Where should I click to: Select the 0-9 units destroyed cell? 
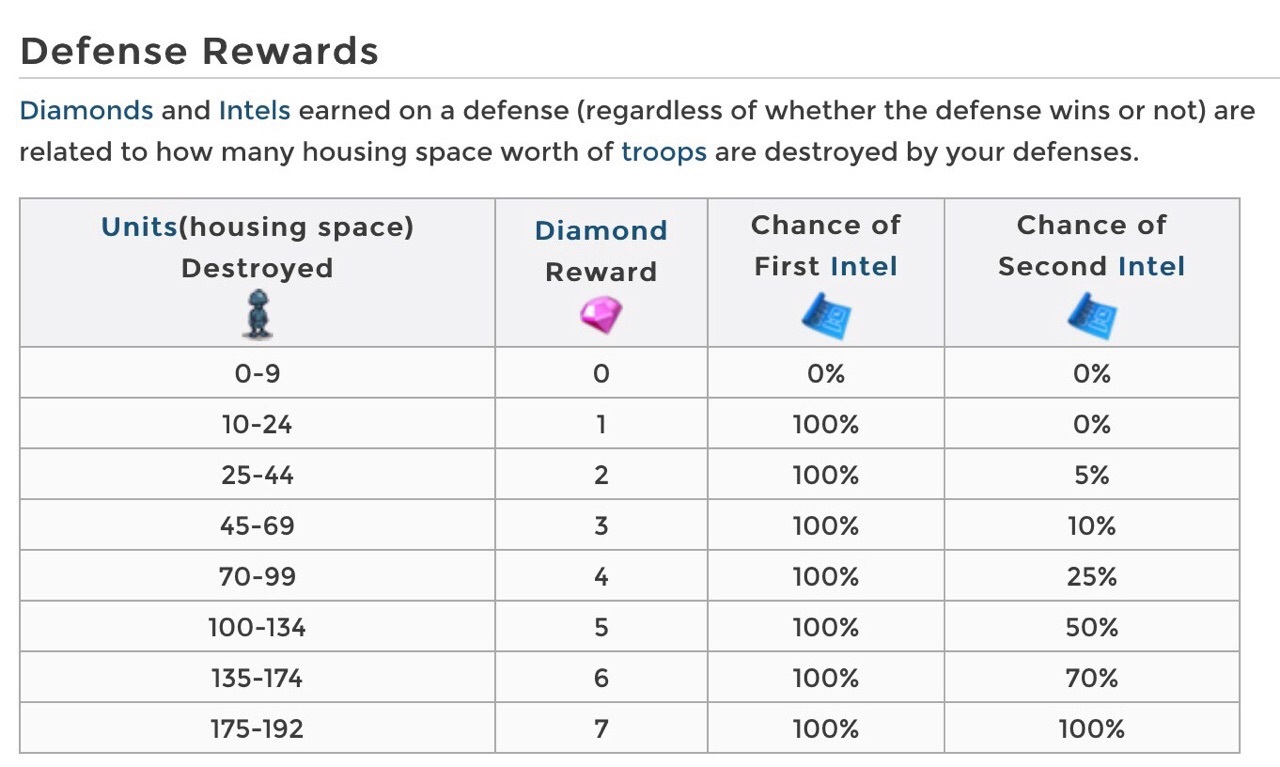coord(257,374)
